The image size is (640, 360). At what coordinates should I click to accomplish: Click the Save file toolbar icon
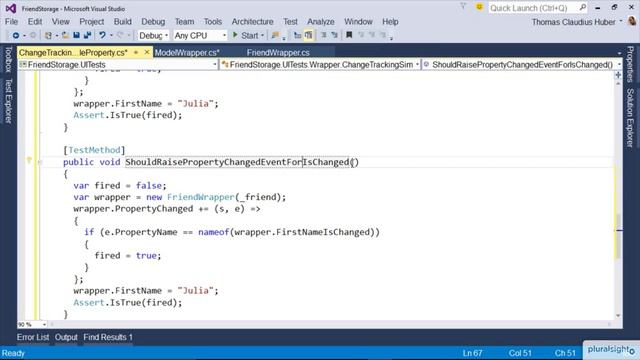pyautogui.click(x=76, y=36)
